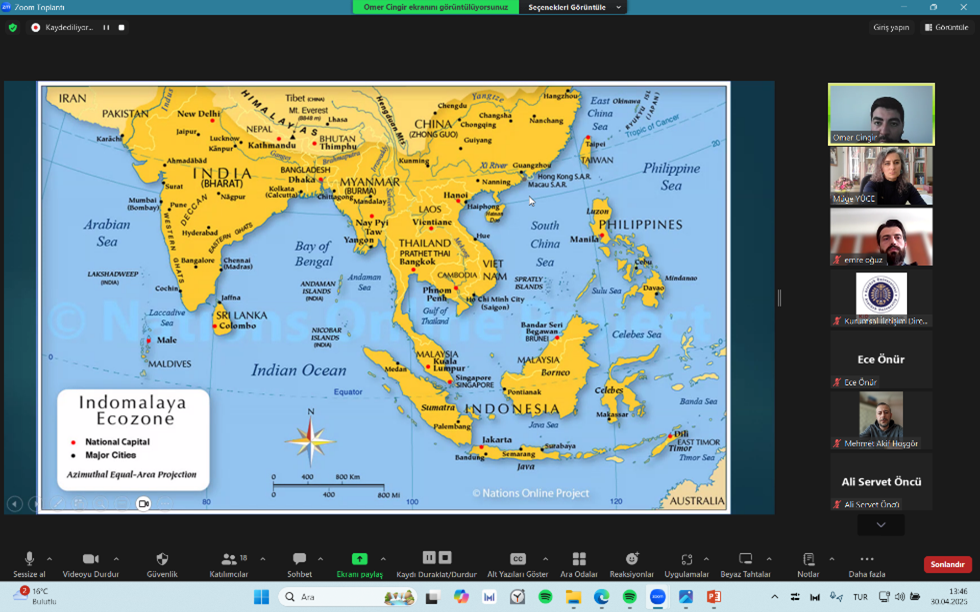Open the Daha fazla menu
Image resolution: width=980 pixels, height=612 pixels.
[867, 564]
